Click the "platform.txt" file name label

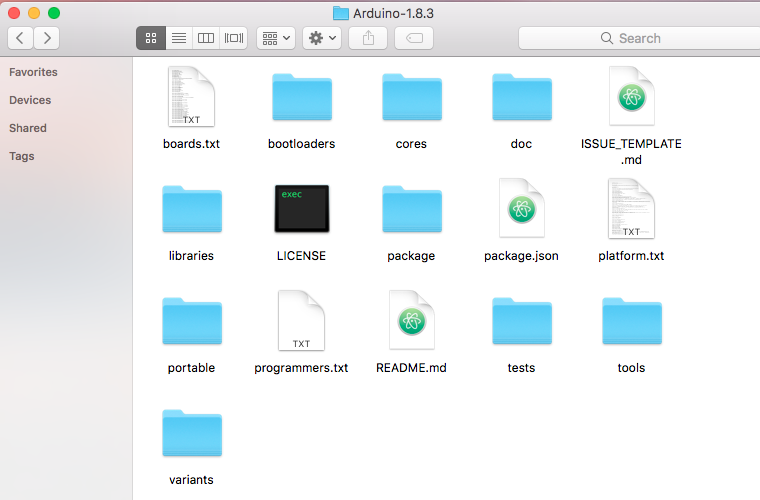(631, 256)
